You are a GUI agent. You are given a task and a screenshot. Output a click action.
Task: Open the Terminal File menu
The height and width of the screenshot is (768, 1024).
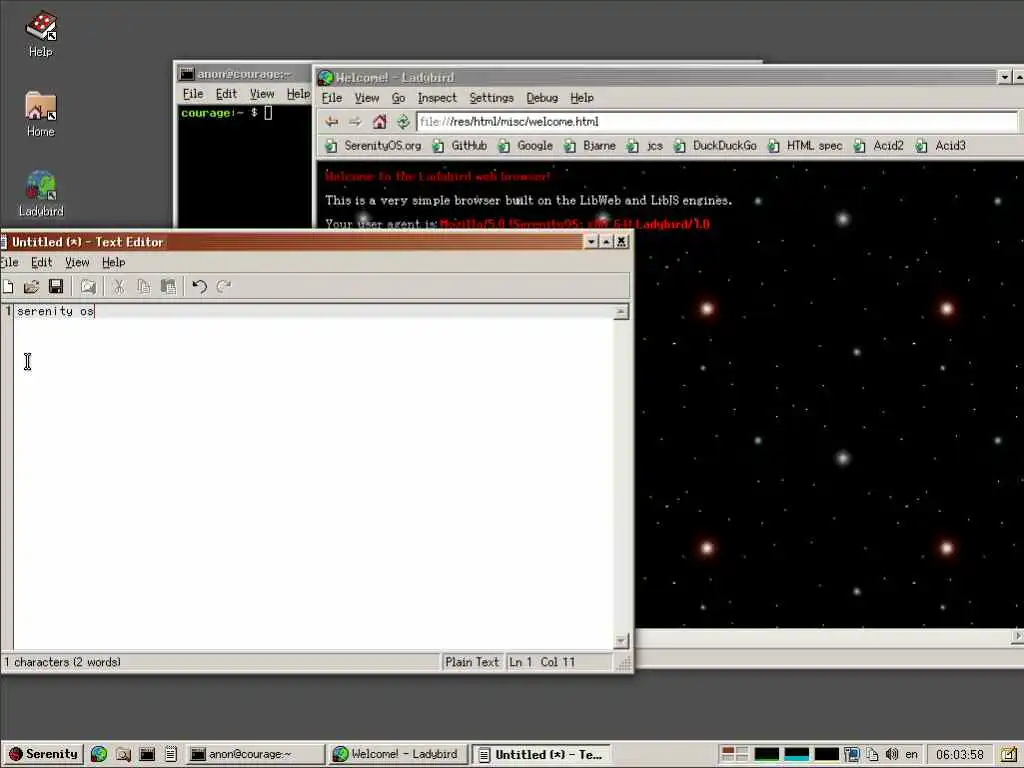point(193,94)
